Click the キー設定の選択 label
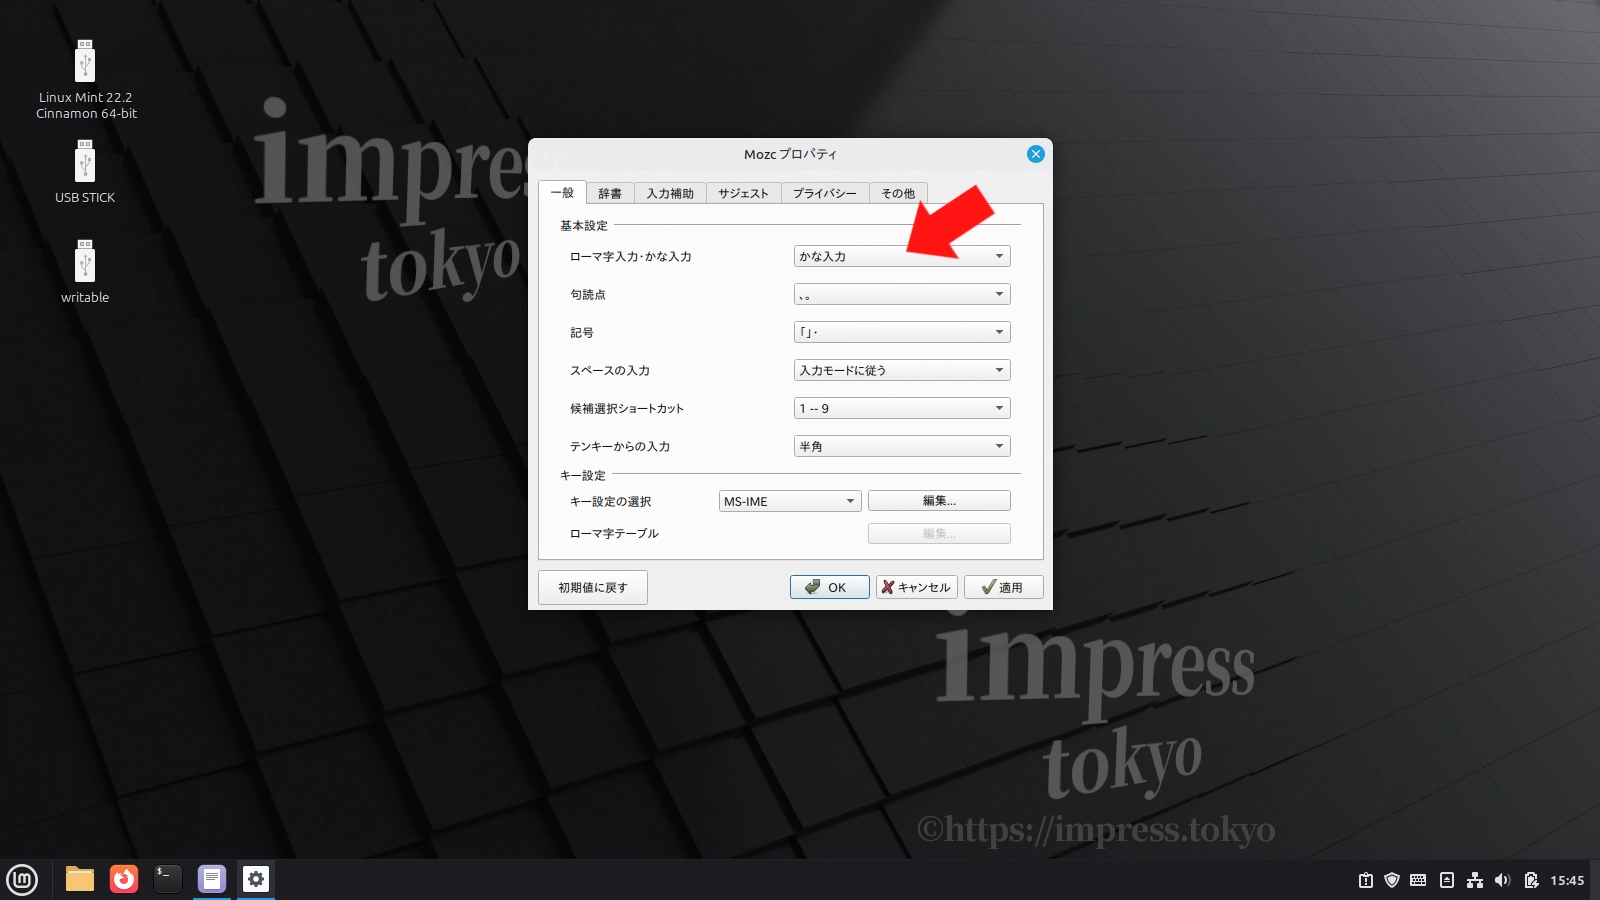The image size is (1600, 900). point(610,502)
